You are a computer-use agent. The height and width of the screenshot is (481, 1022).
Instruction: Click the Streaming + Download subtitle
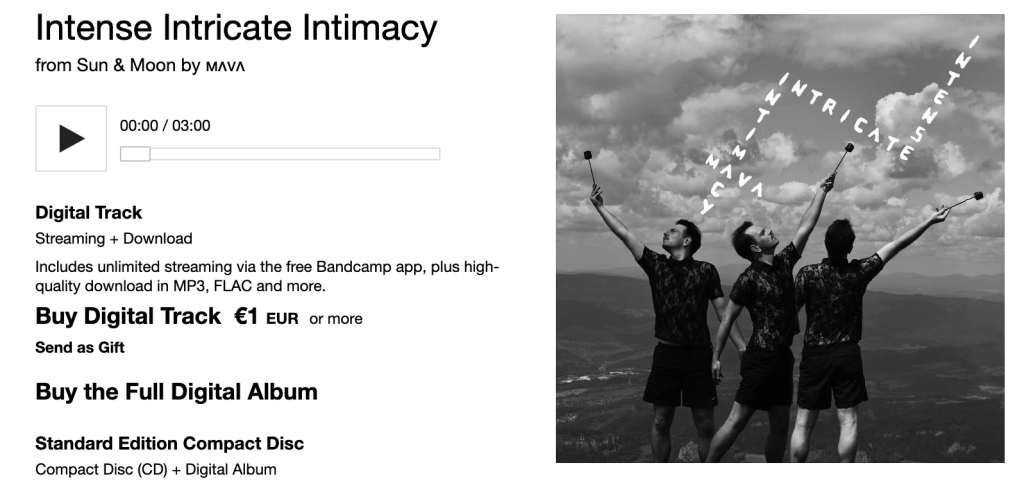(113, 239)
